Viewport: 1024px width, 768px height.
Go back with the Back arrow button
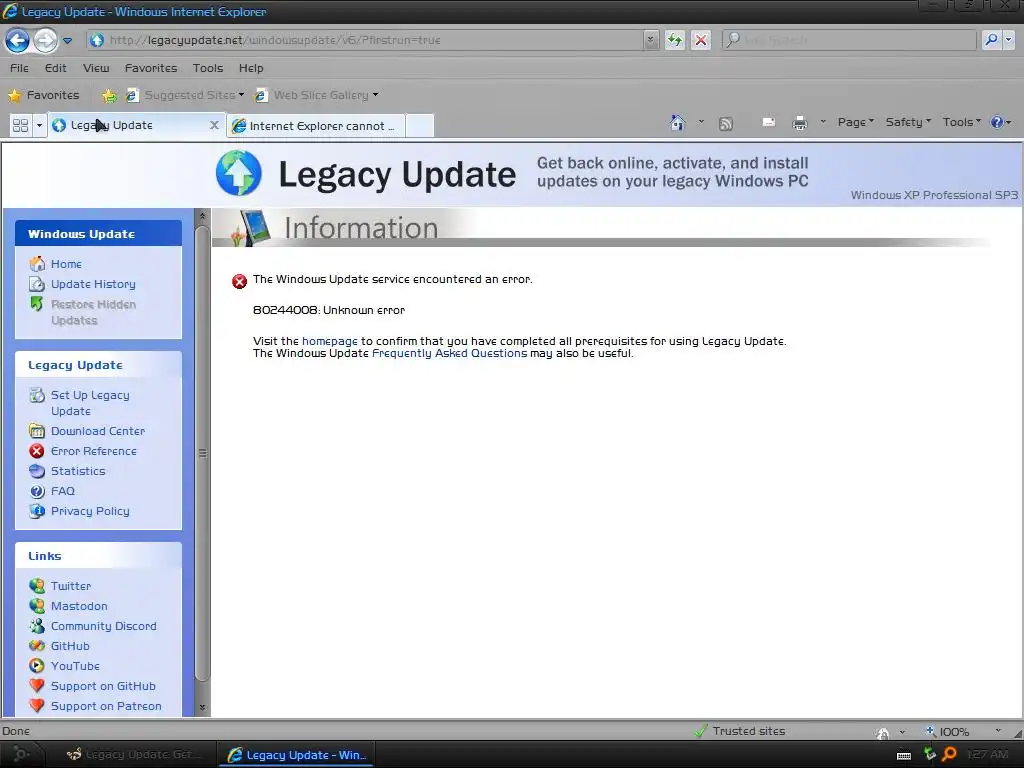click(x=18, y=40)
